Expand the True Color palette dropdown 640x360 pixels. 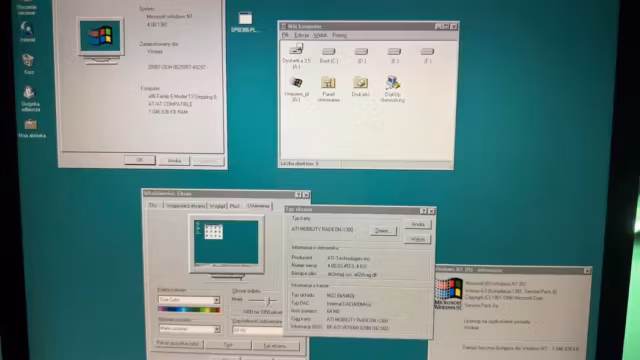[x=216, y=300]
